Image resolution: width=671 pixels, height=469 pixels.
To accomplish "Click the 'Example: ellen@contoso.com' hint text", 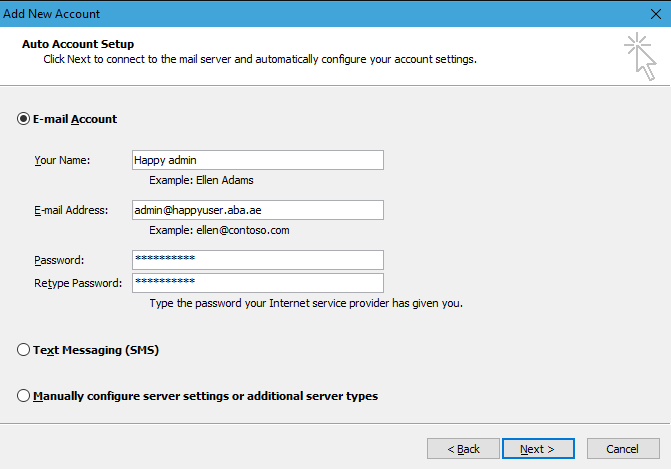I will pyautogui.click(x=219, y=230).
